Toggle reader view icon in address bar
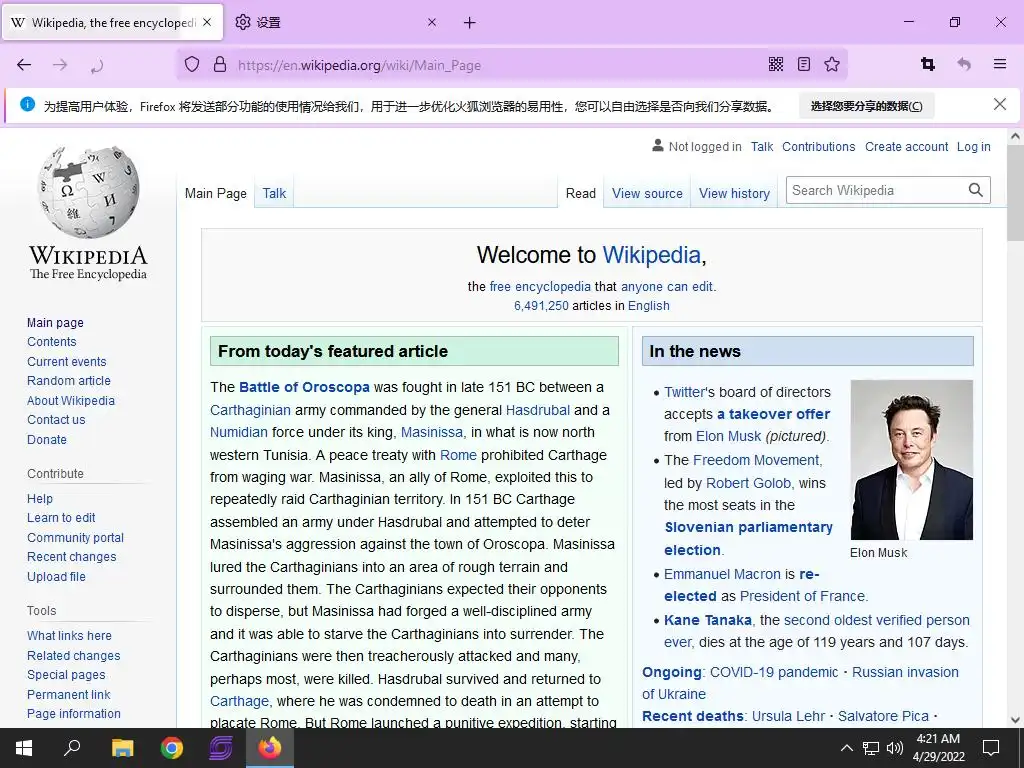The height and width of the screenshot is (768, 1024). 804,64
